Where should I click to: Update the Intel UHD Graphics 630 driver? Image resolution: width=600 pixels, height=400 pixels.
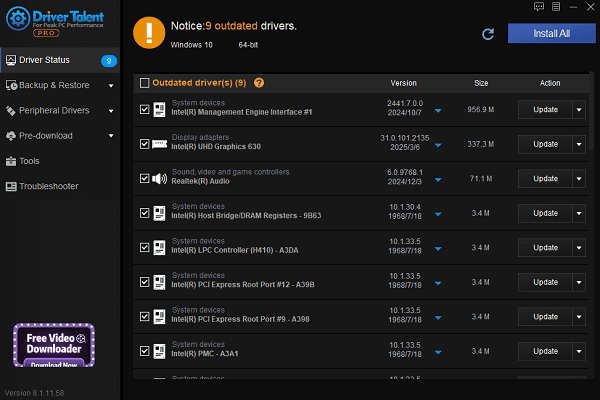click(x=545, y=144)
